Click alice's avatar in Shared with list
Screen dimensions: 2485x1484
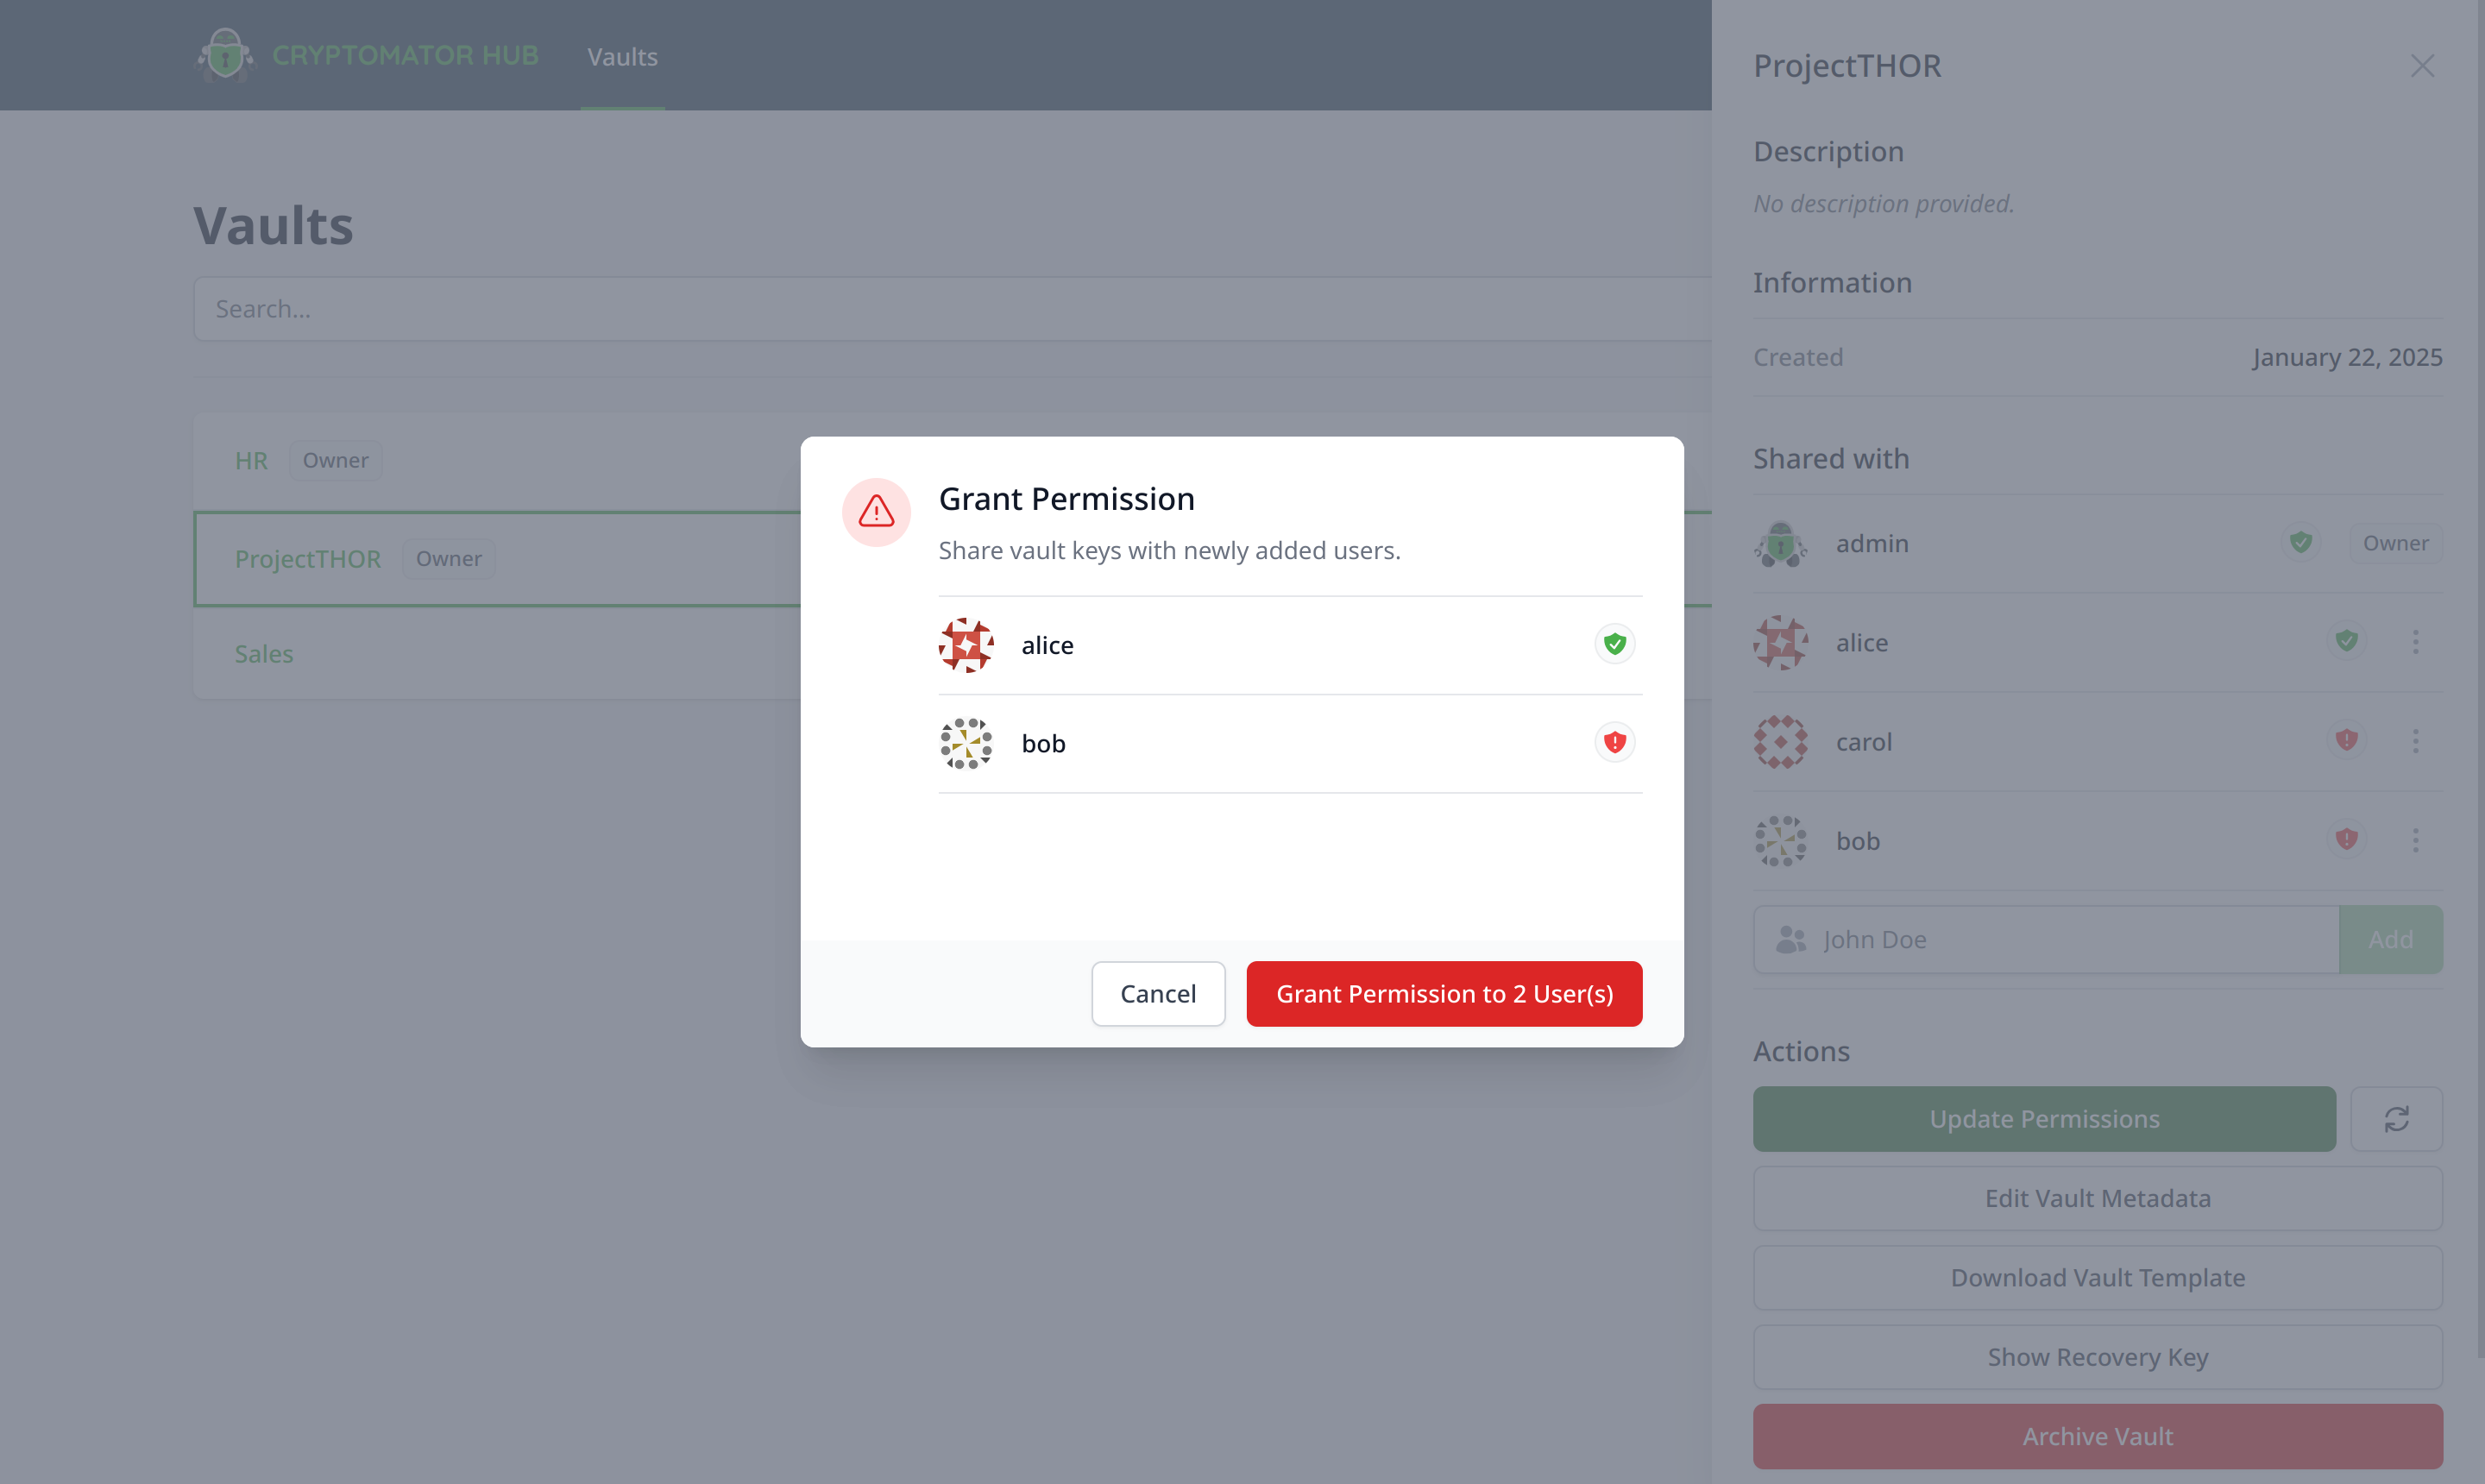point(1780,643)
